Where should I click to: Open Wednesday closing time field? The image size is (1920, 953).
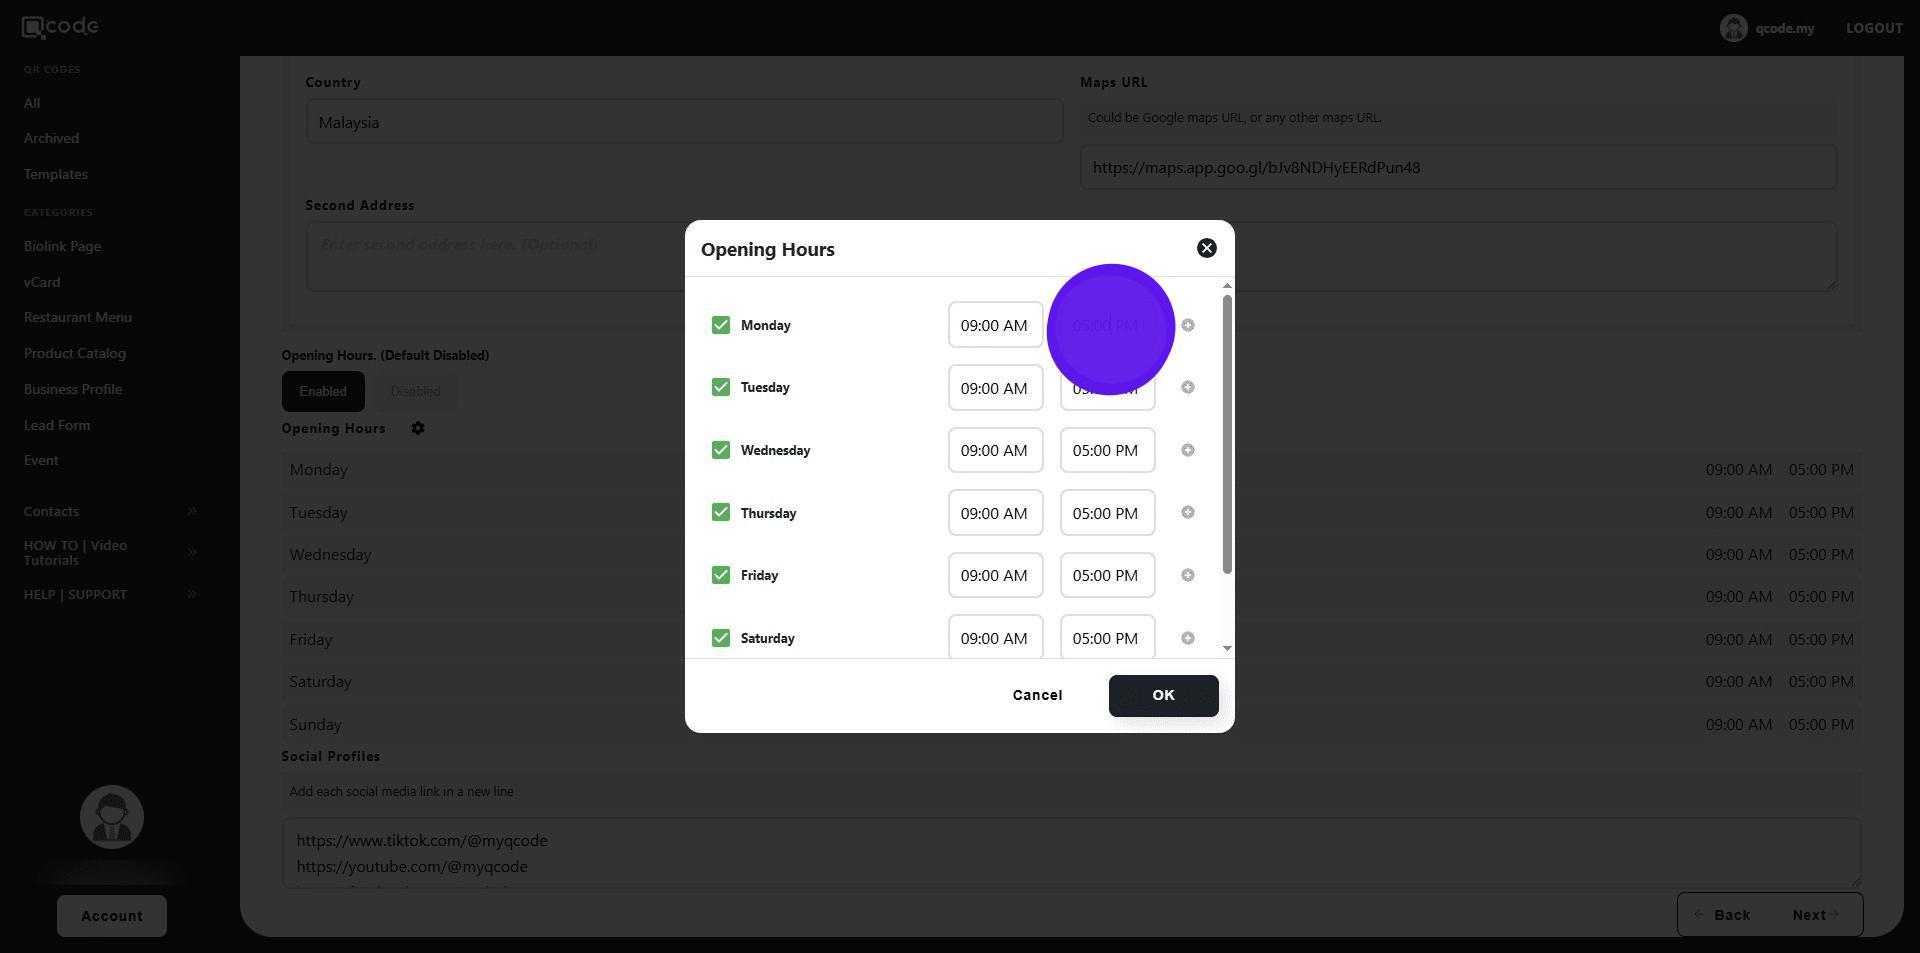tap(1107, 450)
